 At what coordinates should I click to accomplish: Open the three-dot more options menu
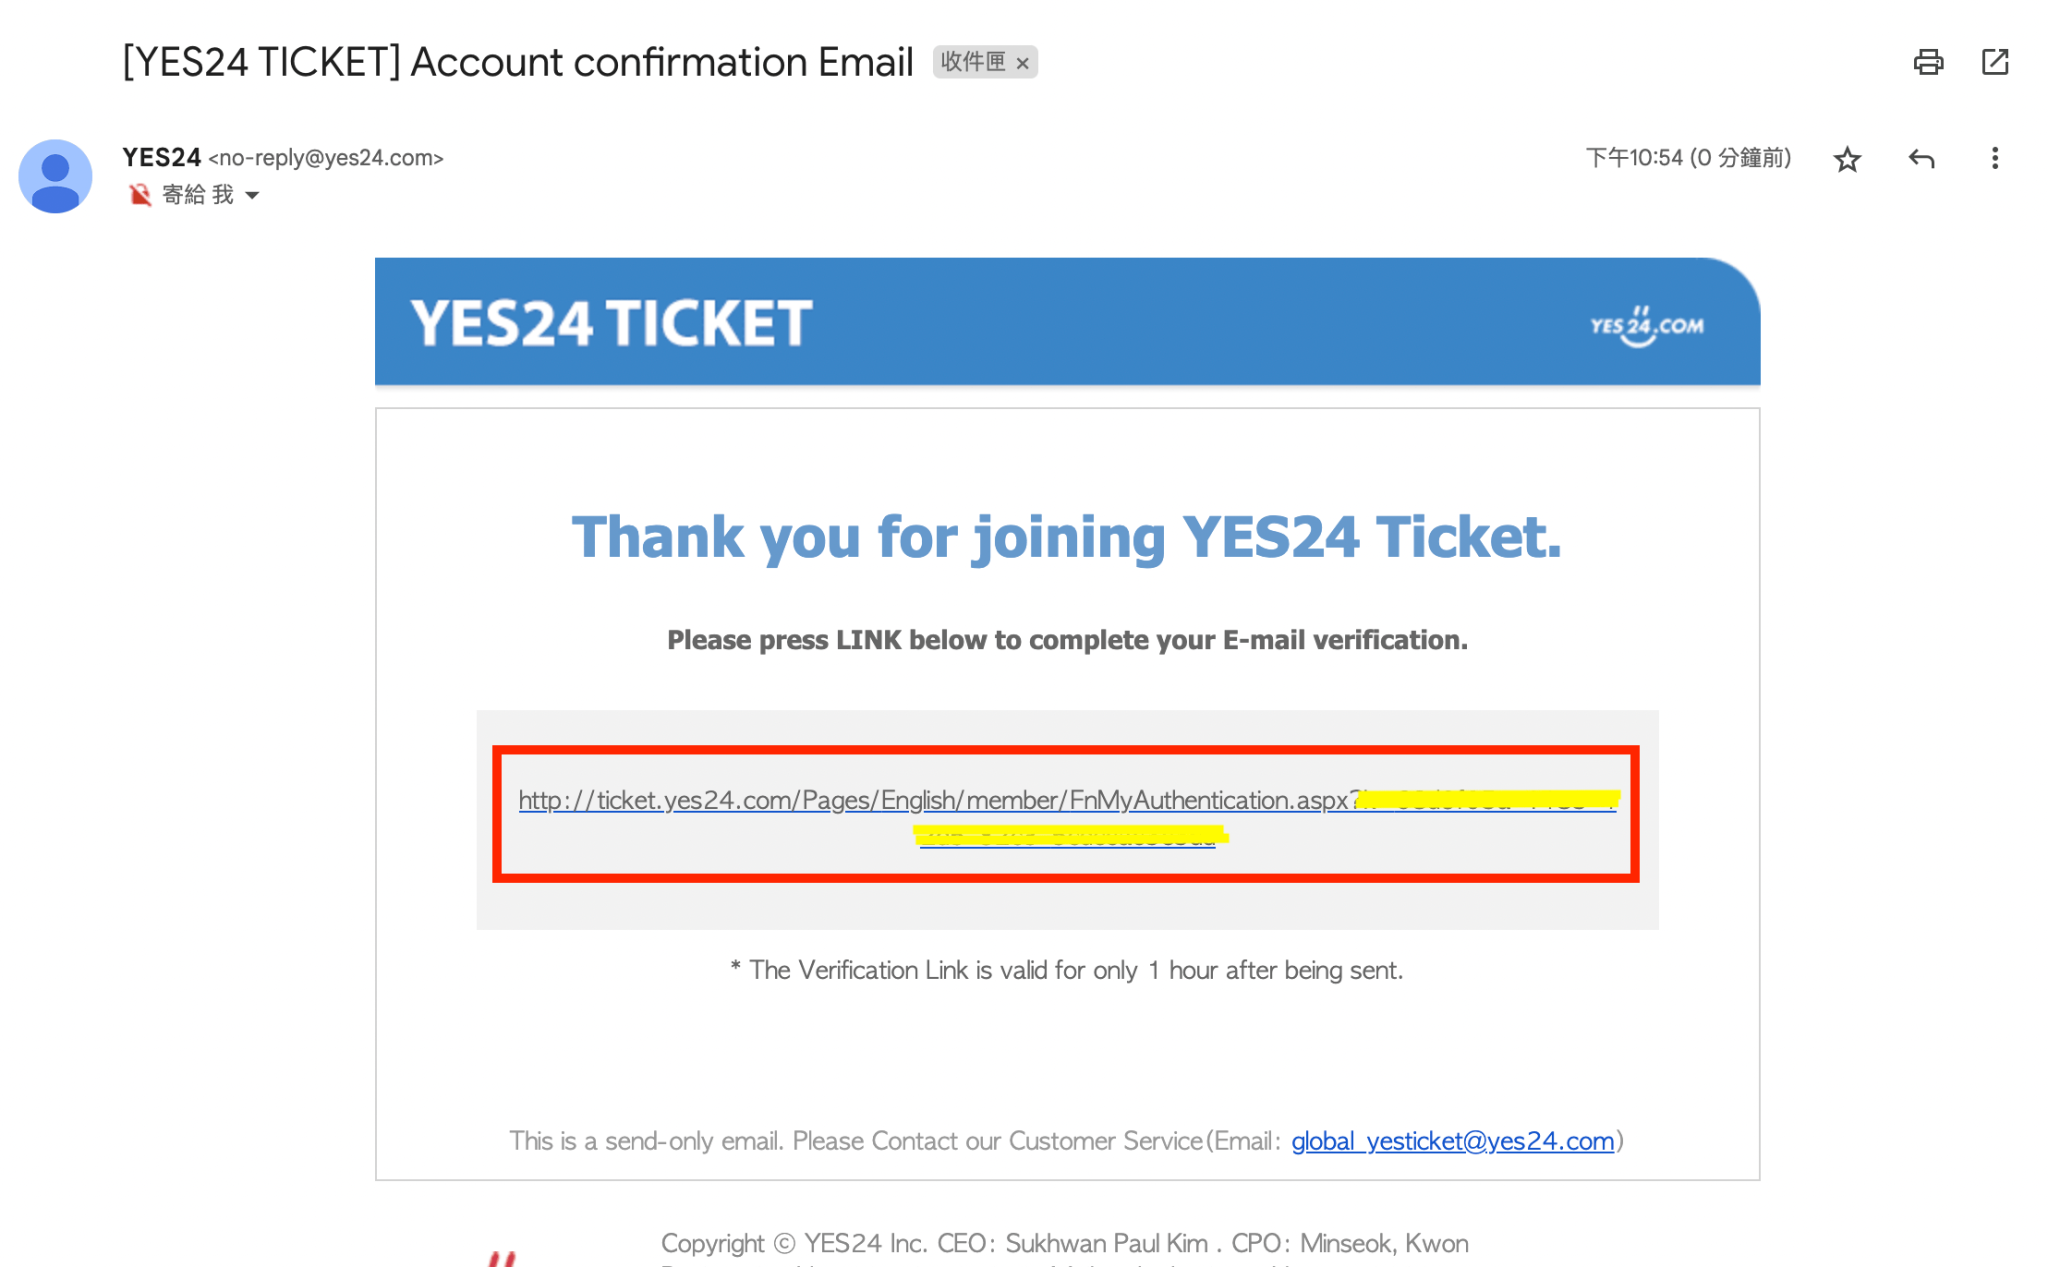click(x=1994, y=159)
